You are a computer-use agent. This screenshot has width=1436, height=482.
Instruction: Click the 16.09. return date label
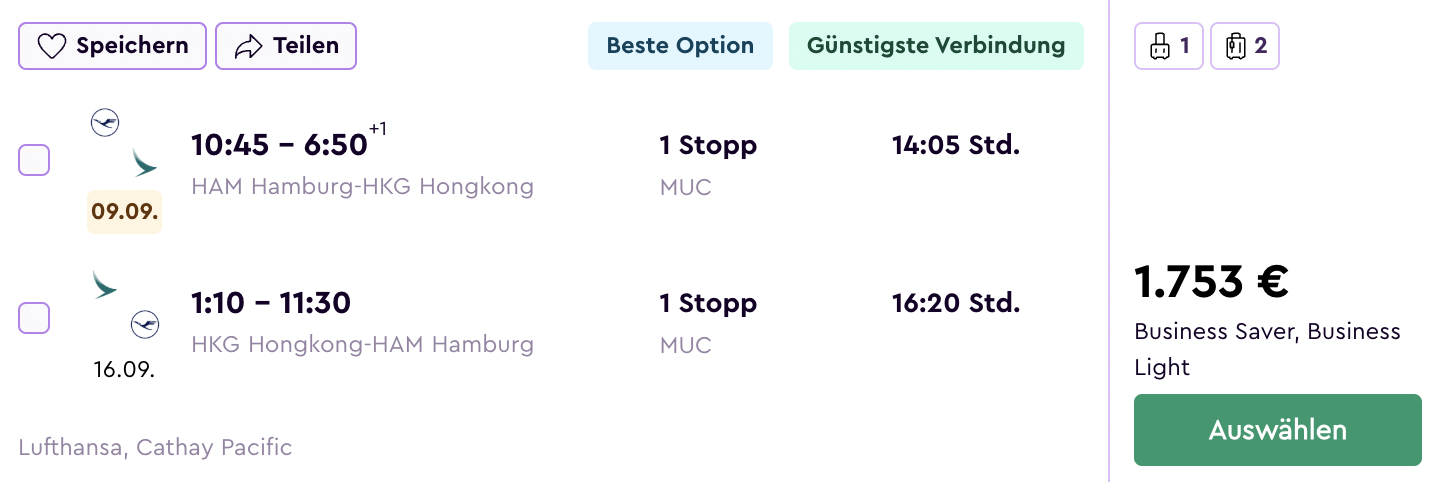tap(125, 369)
